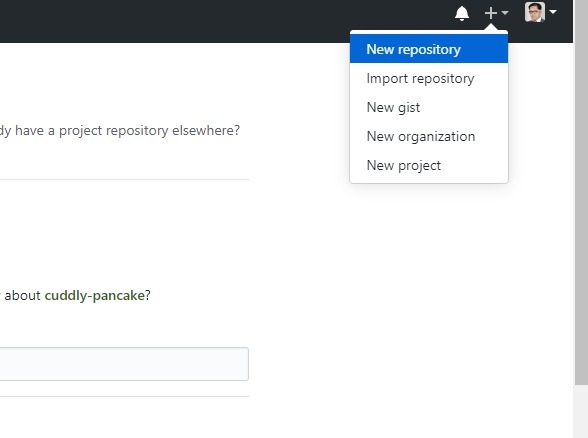Choose New organization menu entry
Viewport: 588px width, 438px height.
tap(429, 136)
